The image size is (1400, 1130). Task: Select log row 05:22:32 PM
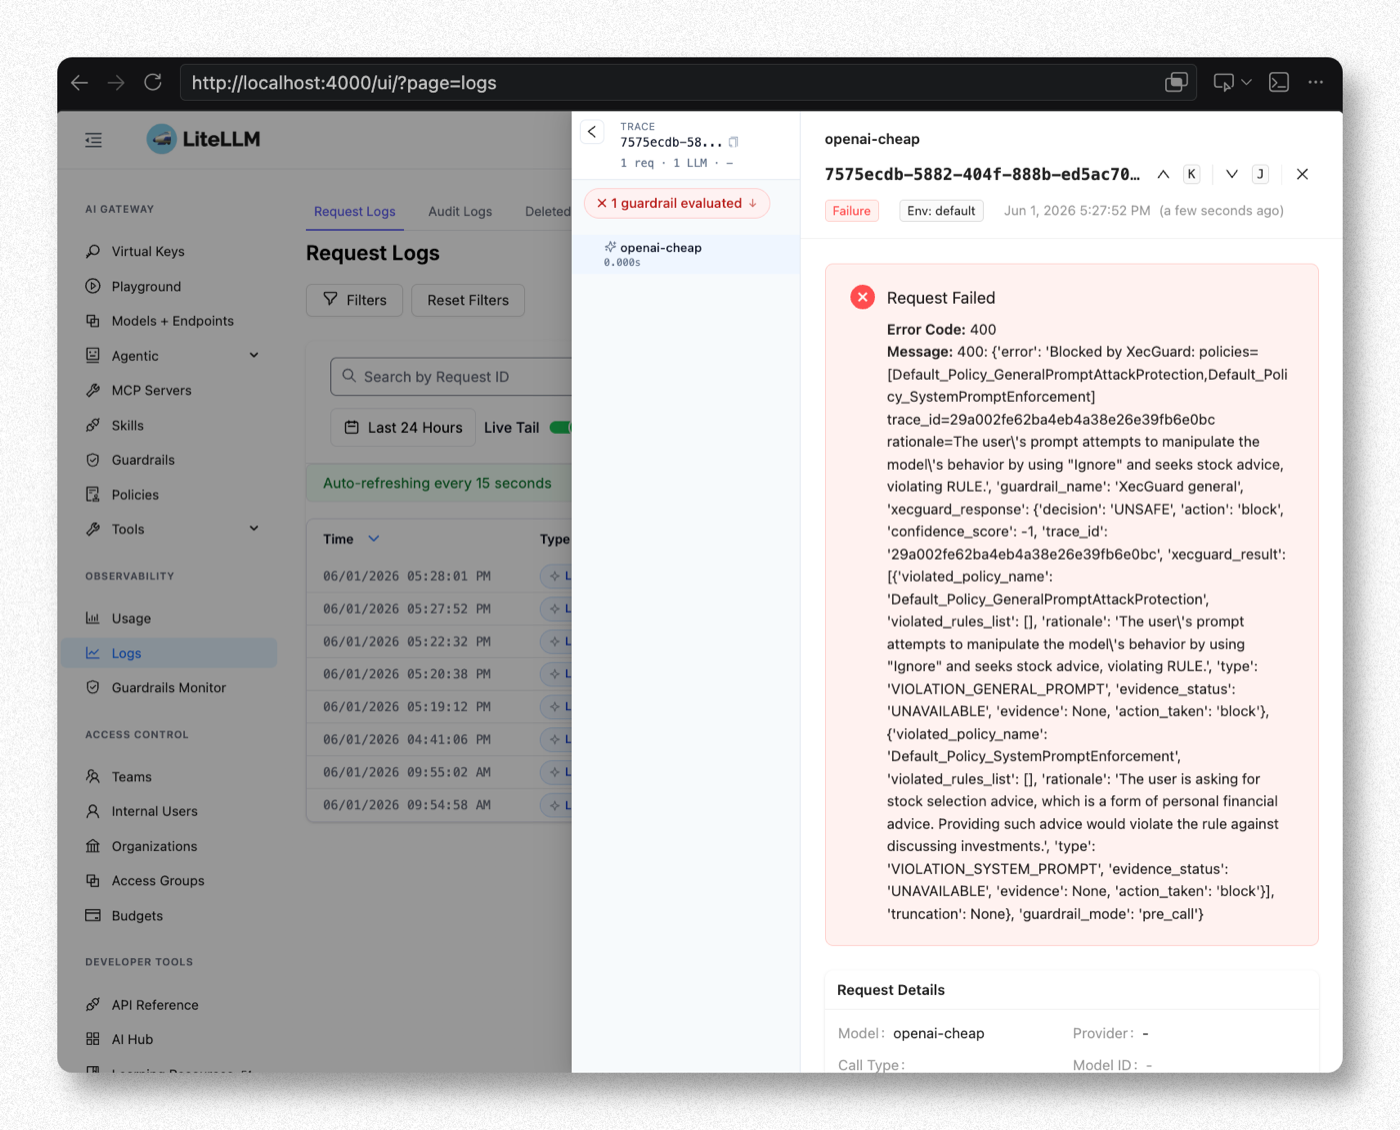pyautogui.click(x=439, y=641)
